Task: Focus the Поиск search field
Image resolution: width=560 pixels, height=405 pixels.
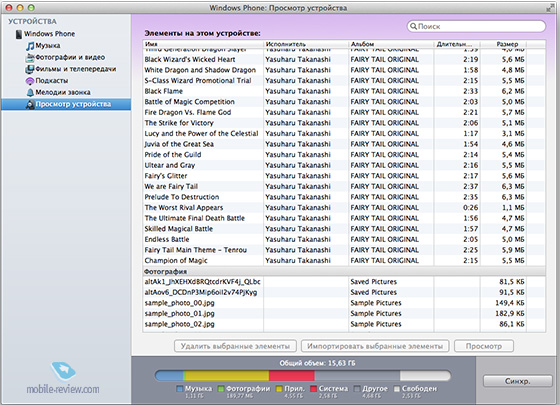Action: [476, 26]
